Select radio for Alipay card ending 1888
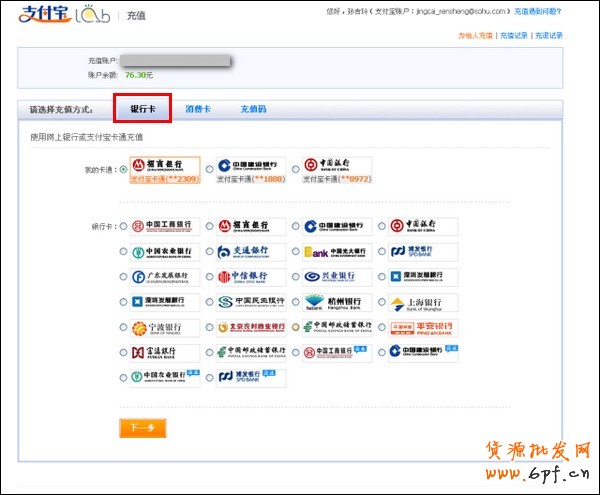Viewport: 600px width, 495px height. click(x=209, y=170)
